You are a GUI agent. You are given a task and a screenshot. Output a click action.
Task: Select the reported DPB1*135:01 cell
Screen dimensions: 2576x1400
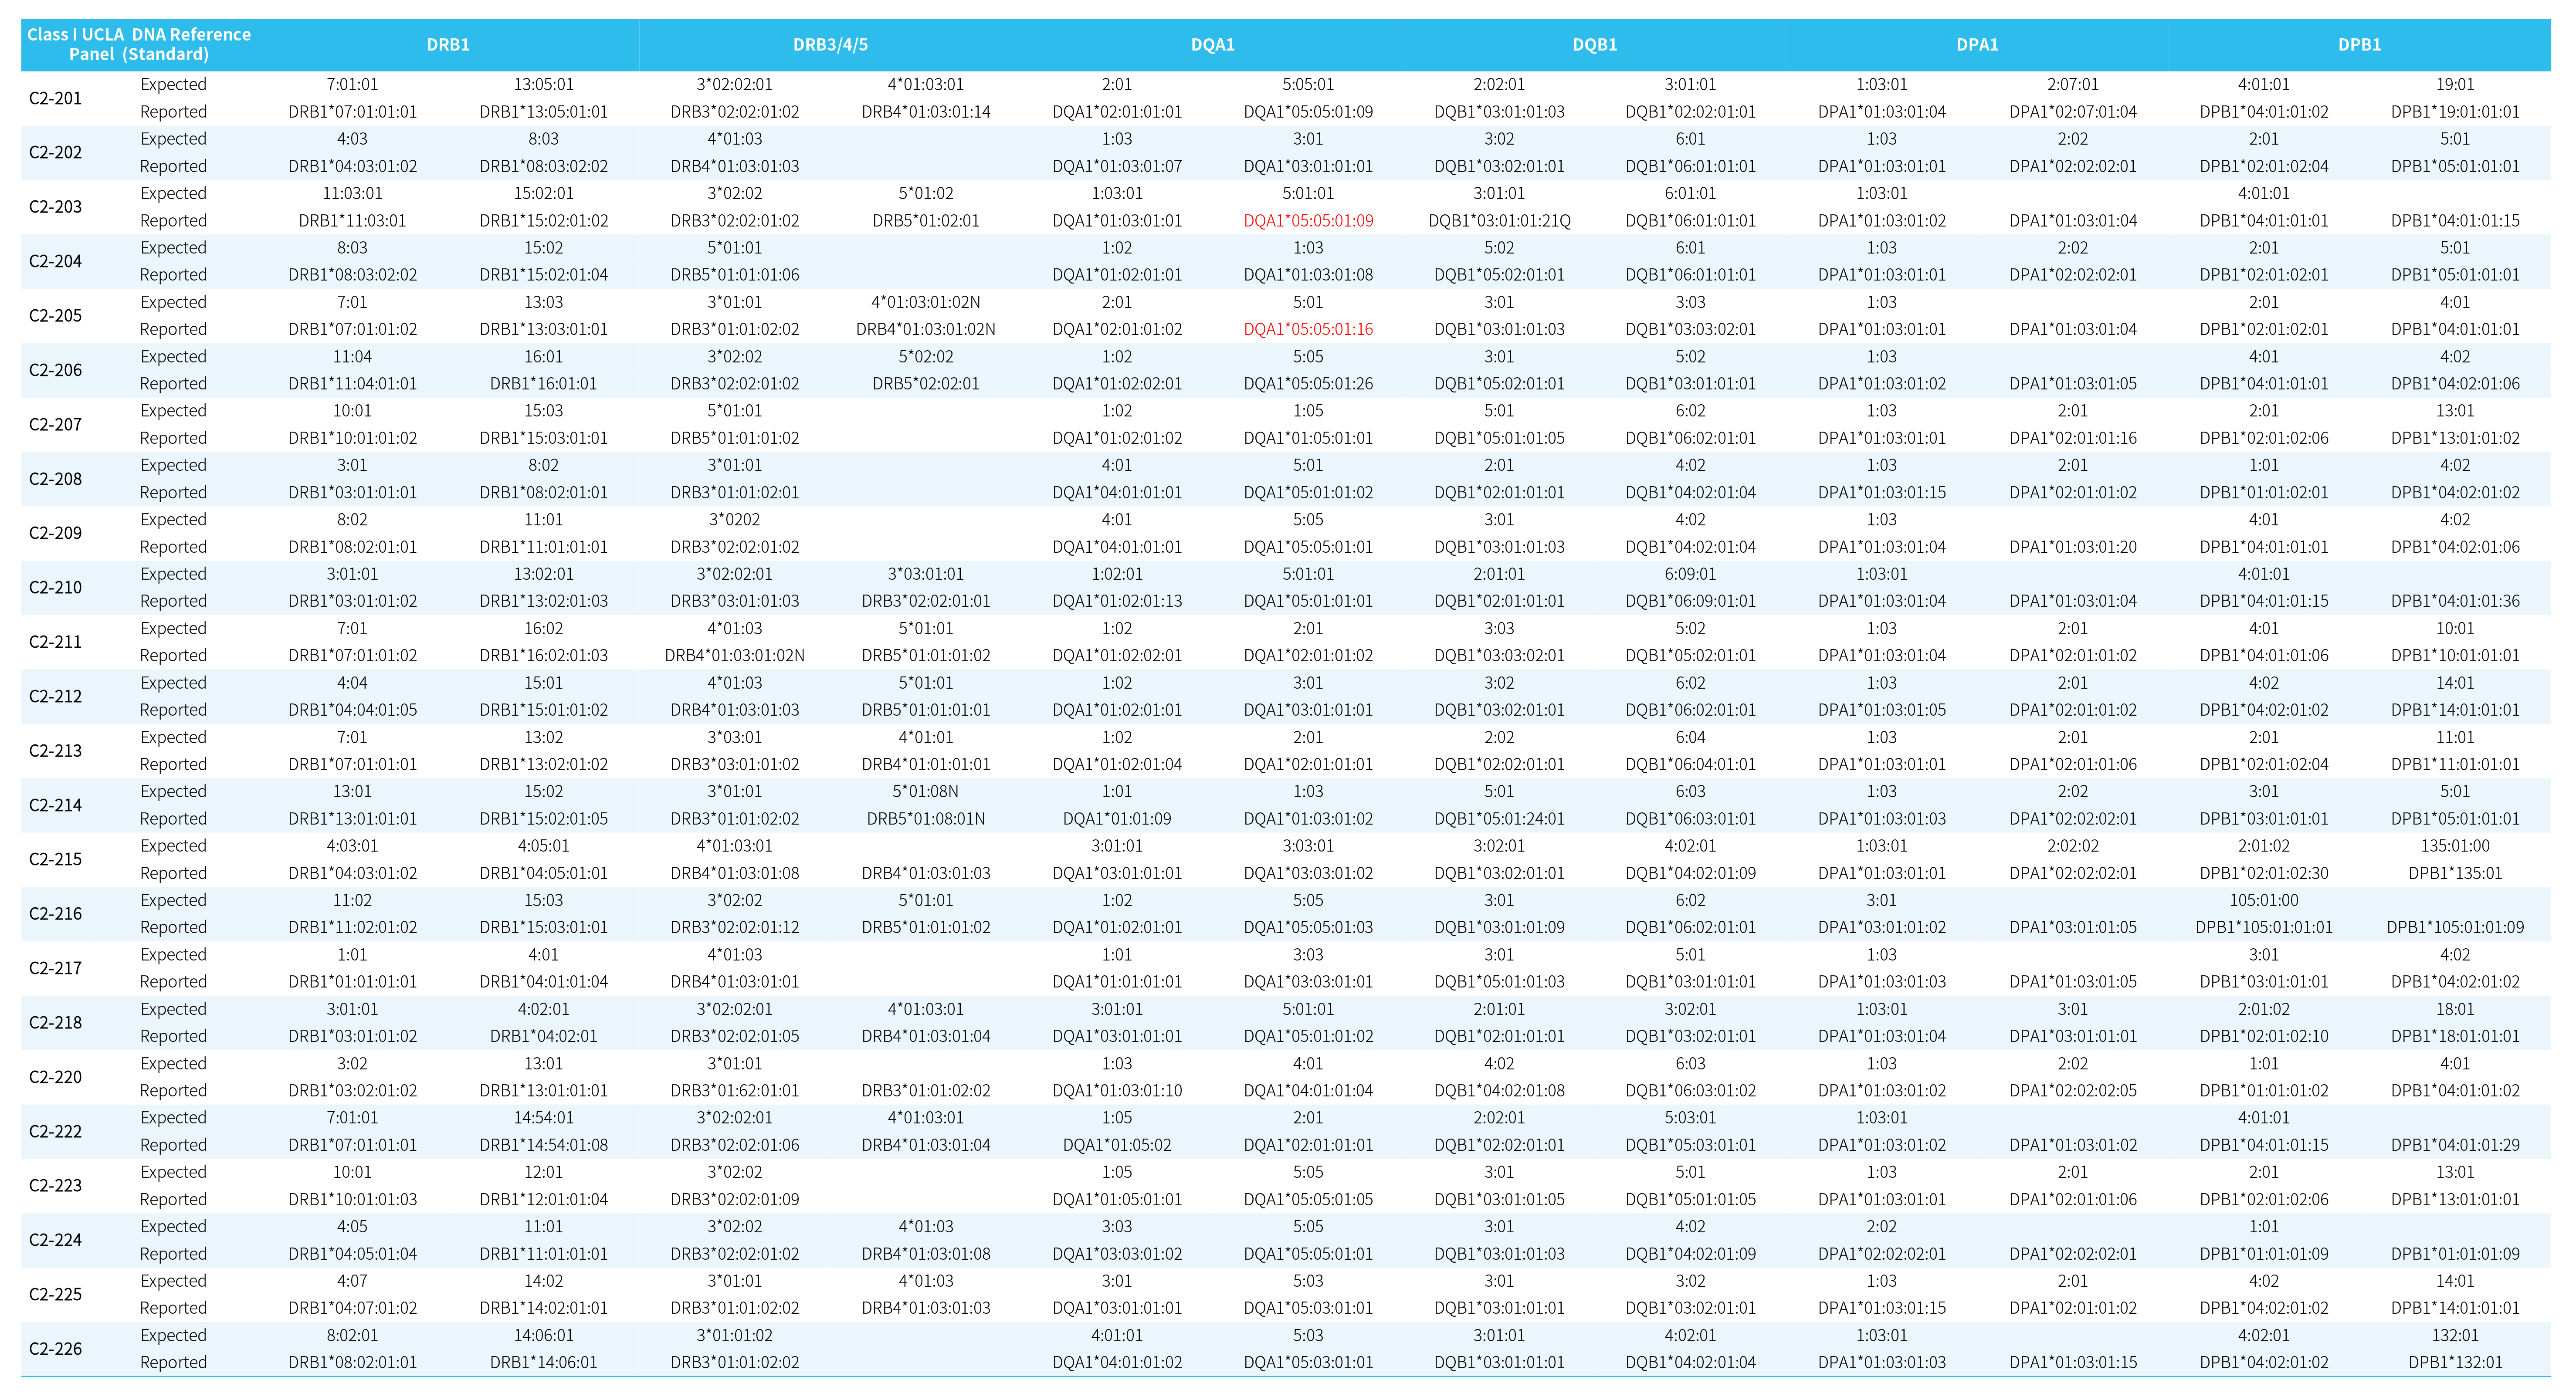pos(2455,873)
